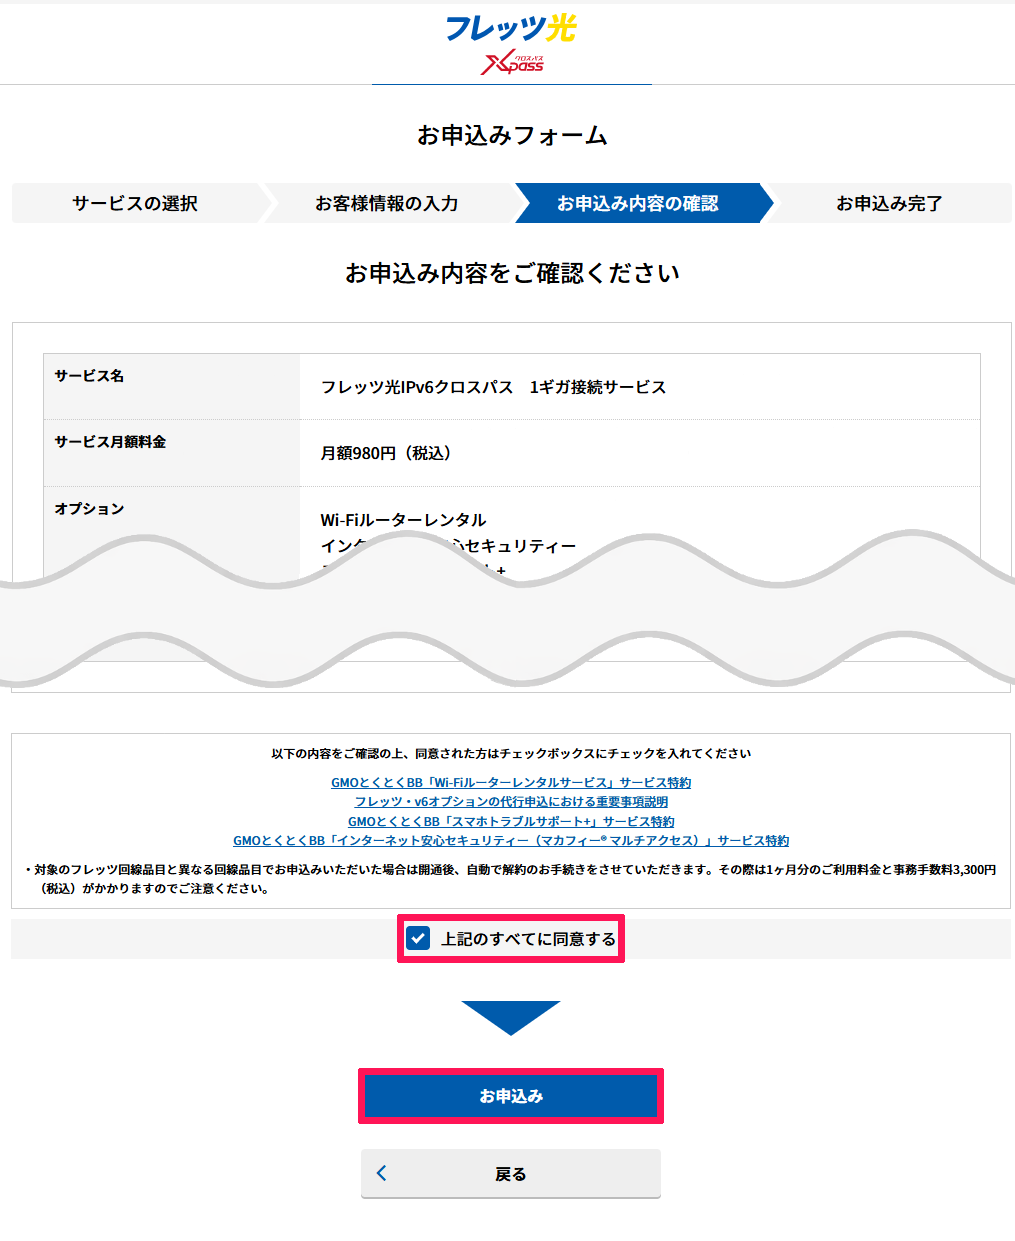
Task: Select the お客様情報の入力 step tab
Action: pyautogui.click(x=387, y=203)
